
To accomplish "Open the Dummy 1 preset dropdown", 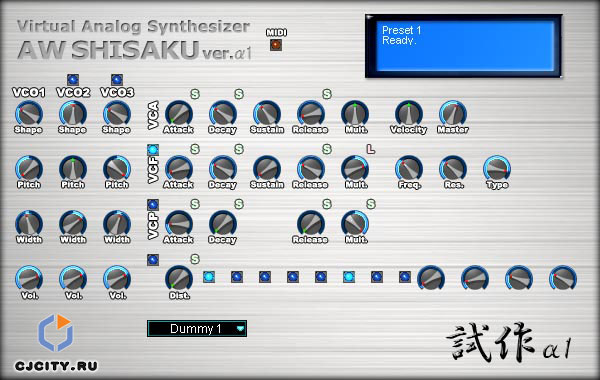I will [x=197, y=329].
